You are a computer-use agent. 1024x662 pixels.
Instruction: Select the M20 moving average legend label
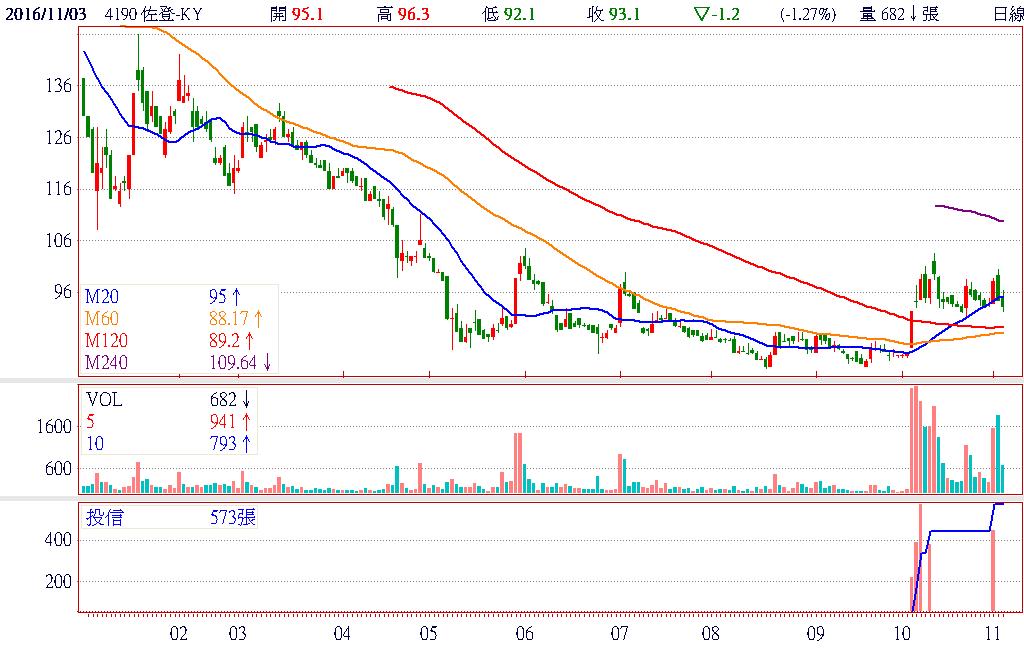coord(101,297)
